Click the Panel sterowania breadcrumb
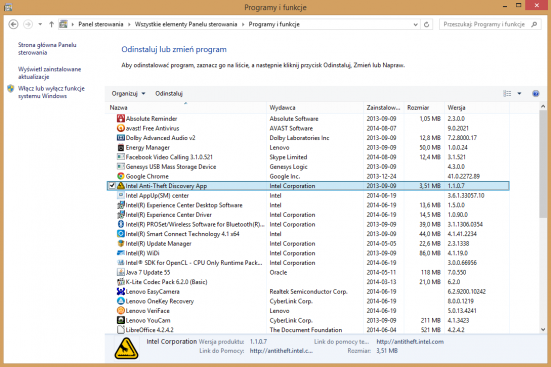 click(101, 24)
